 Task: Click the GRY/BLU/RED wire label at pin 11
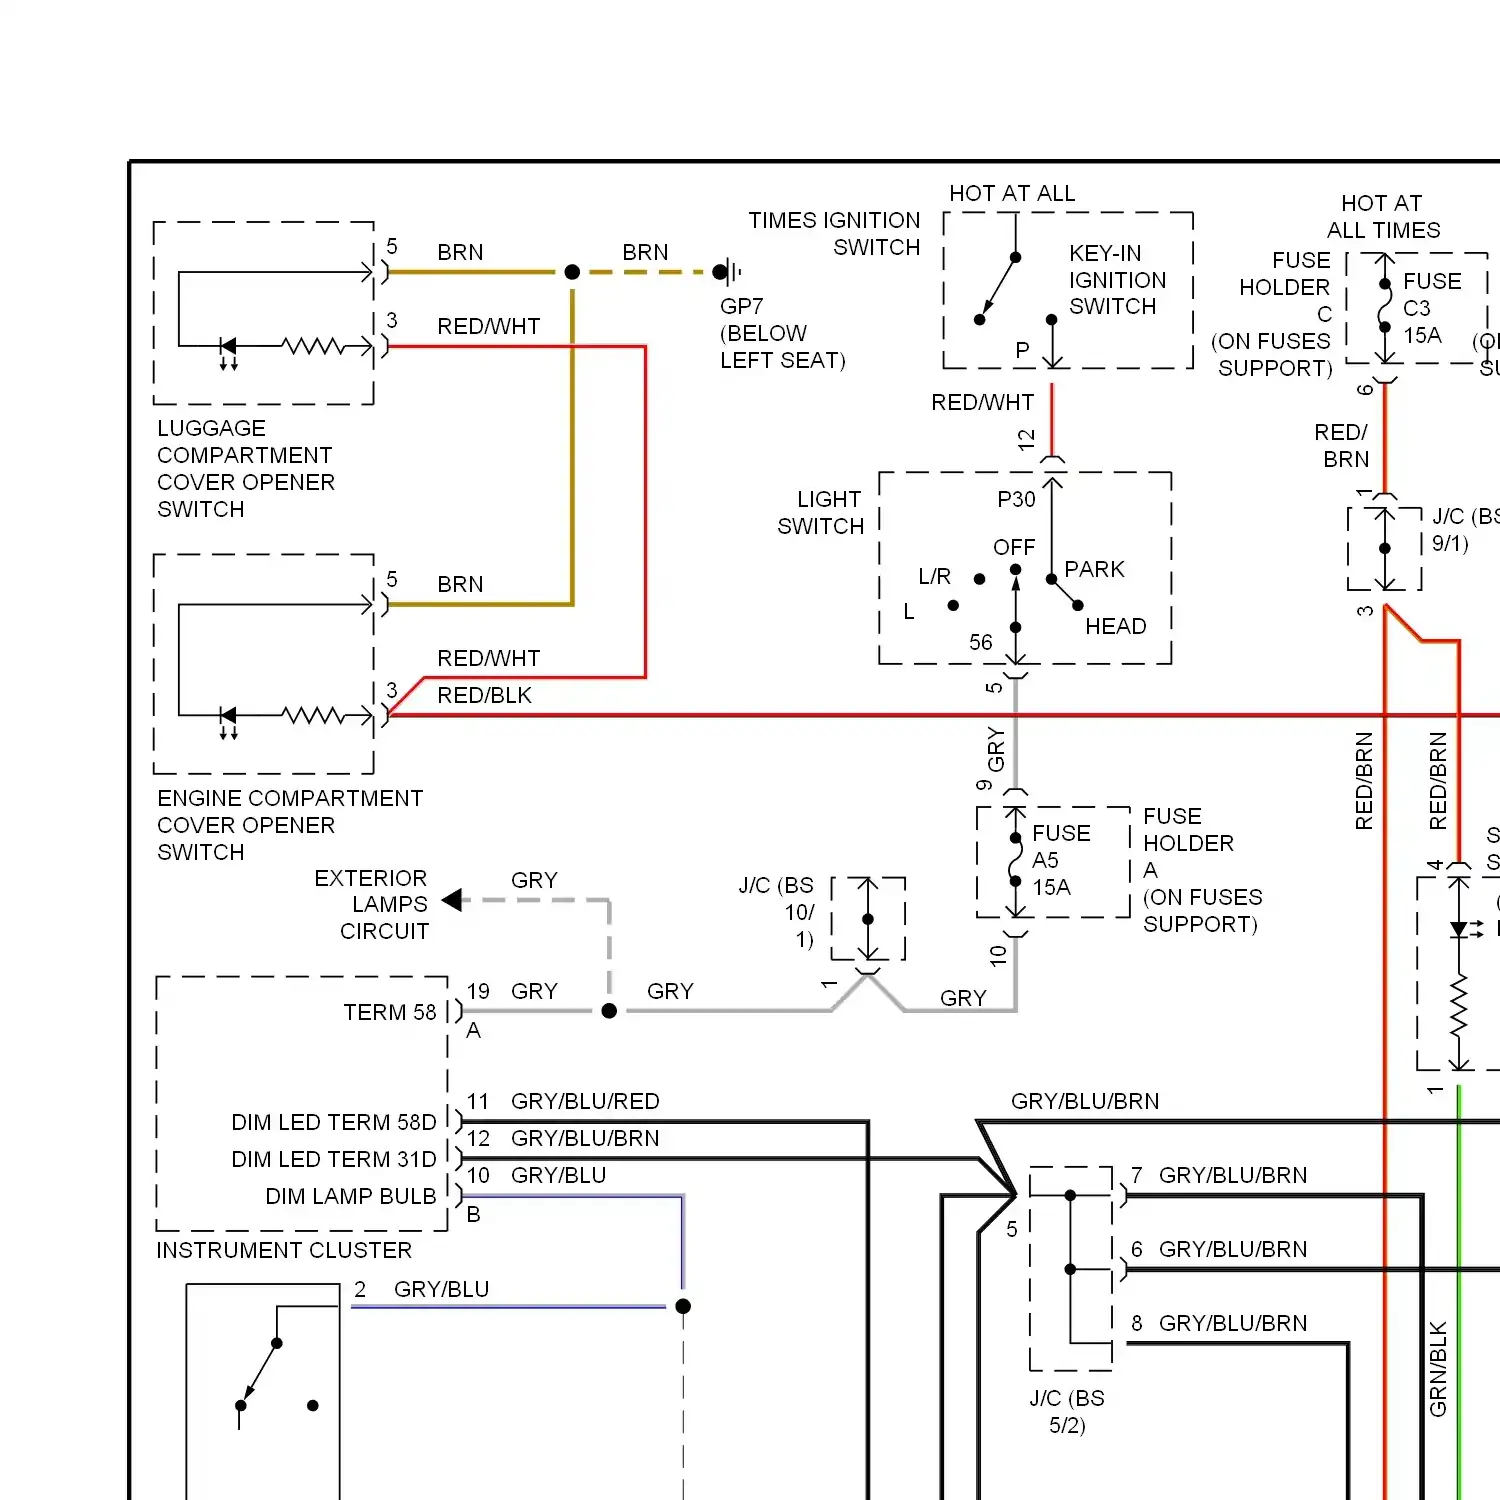pos(585,1101)
